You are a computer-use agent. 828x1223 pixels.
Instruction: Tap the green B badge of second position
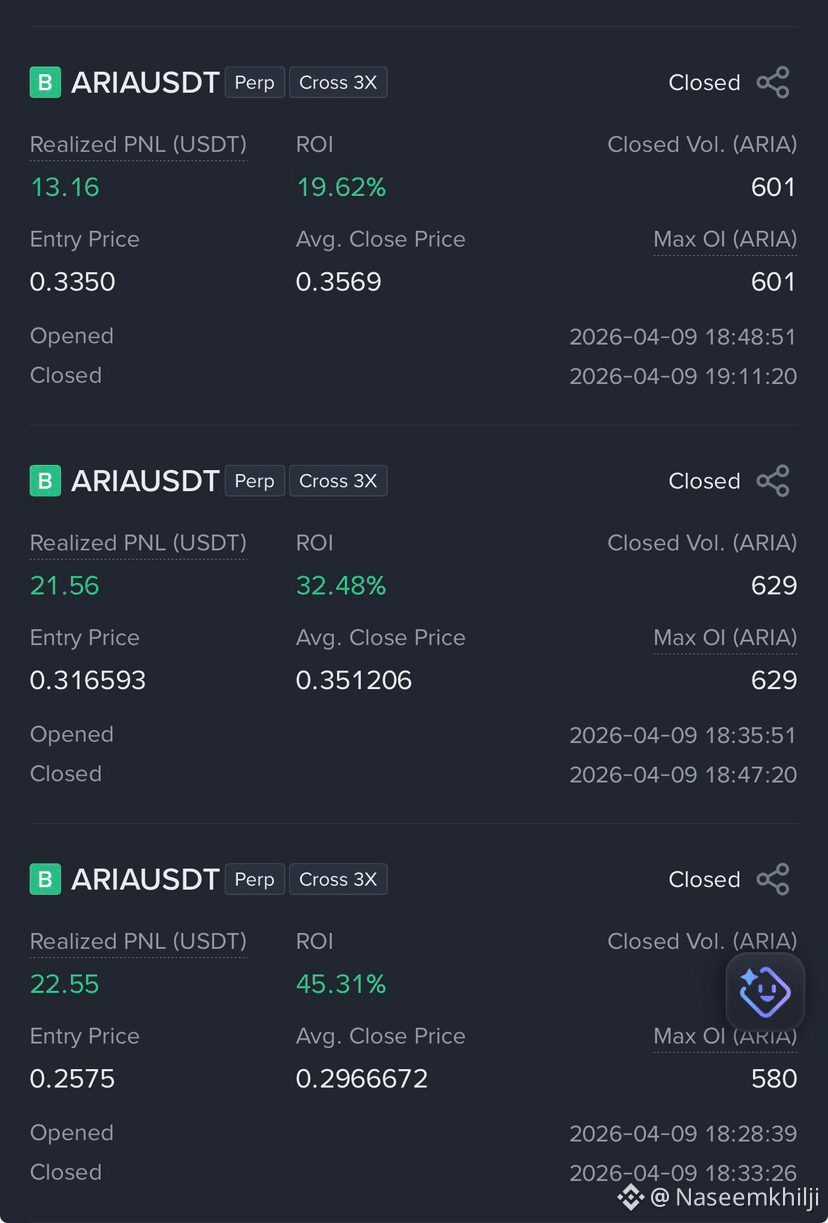45,481
